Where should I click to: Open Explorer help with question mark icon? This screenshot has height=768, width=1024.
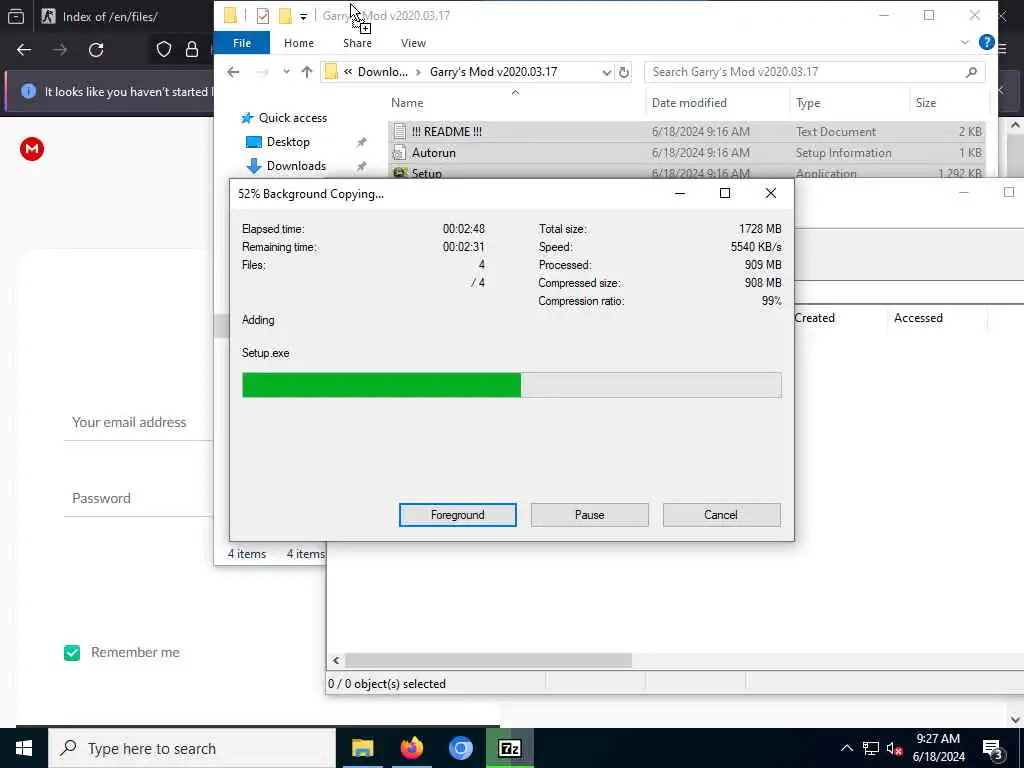[x=986, y=42]
